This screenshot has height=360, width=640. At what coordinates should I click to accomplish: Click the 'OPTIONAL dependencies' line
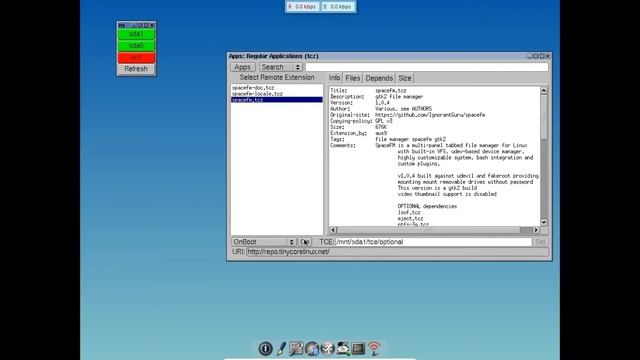(x=427, y=207)
